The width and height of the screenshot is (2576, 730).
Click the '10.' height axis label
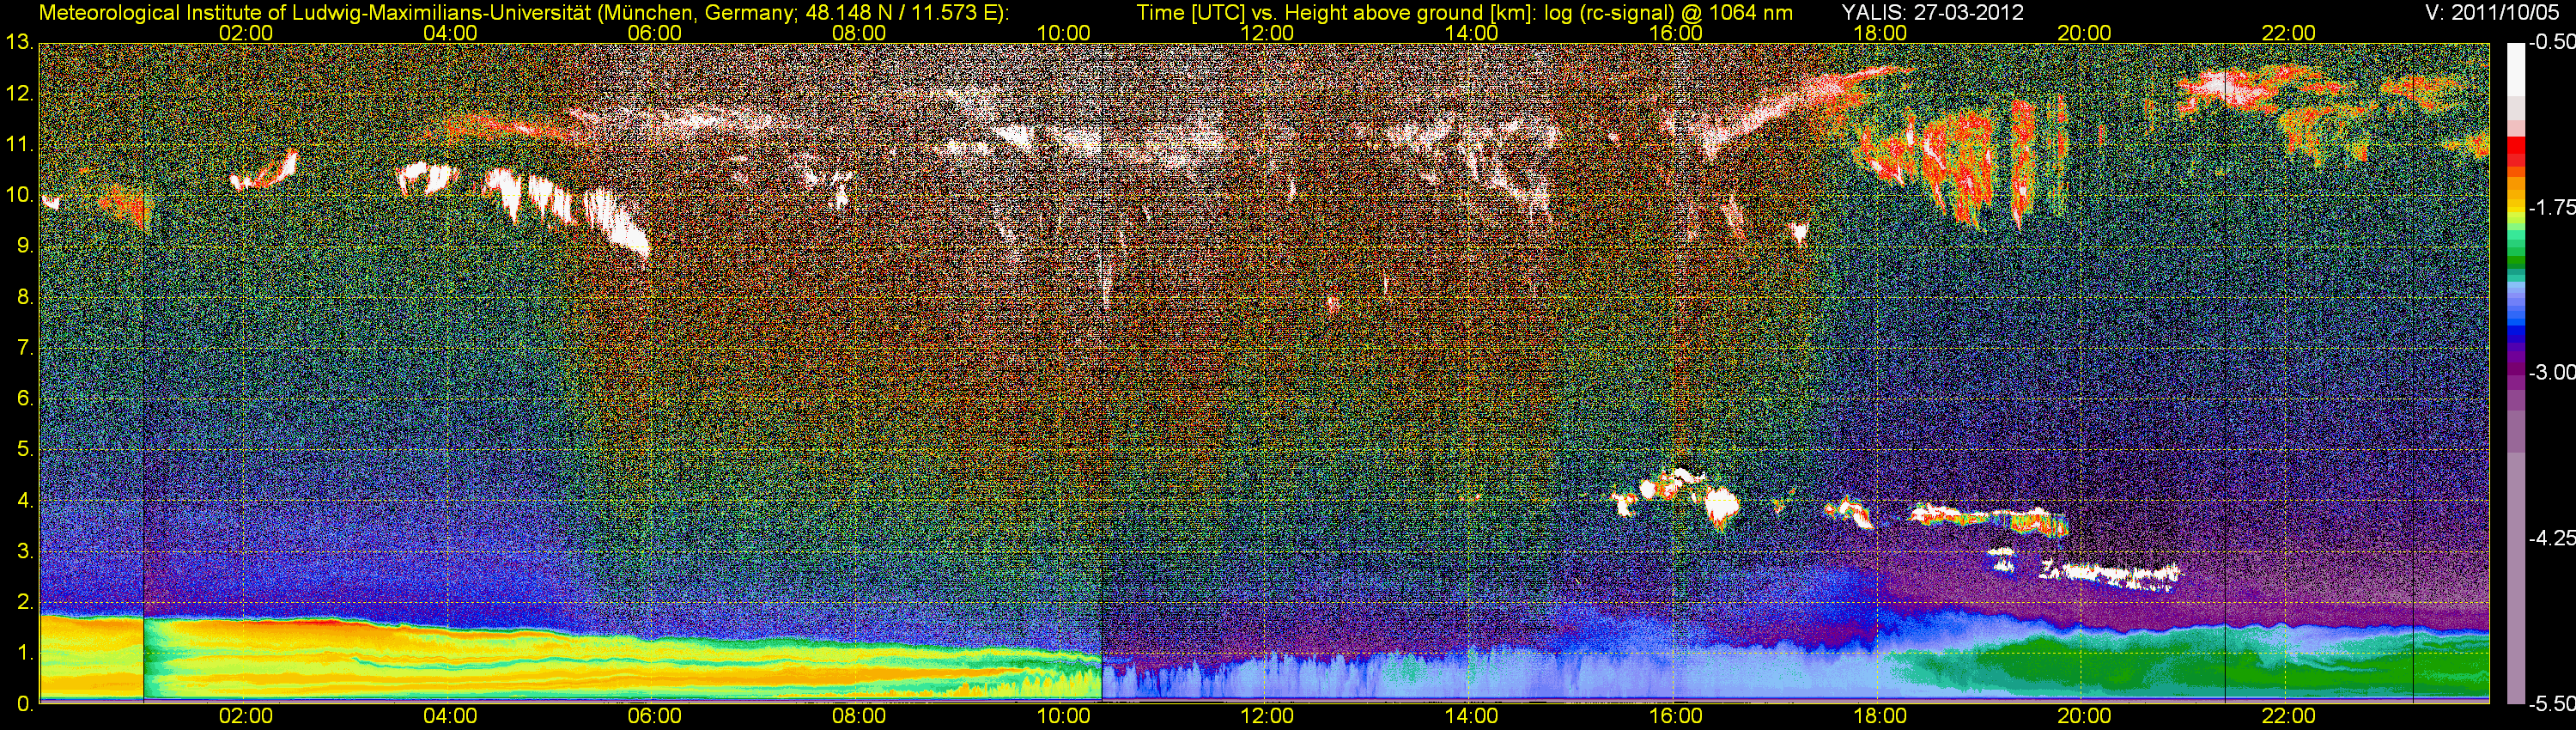[x=20, y=195]
